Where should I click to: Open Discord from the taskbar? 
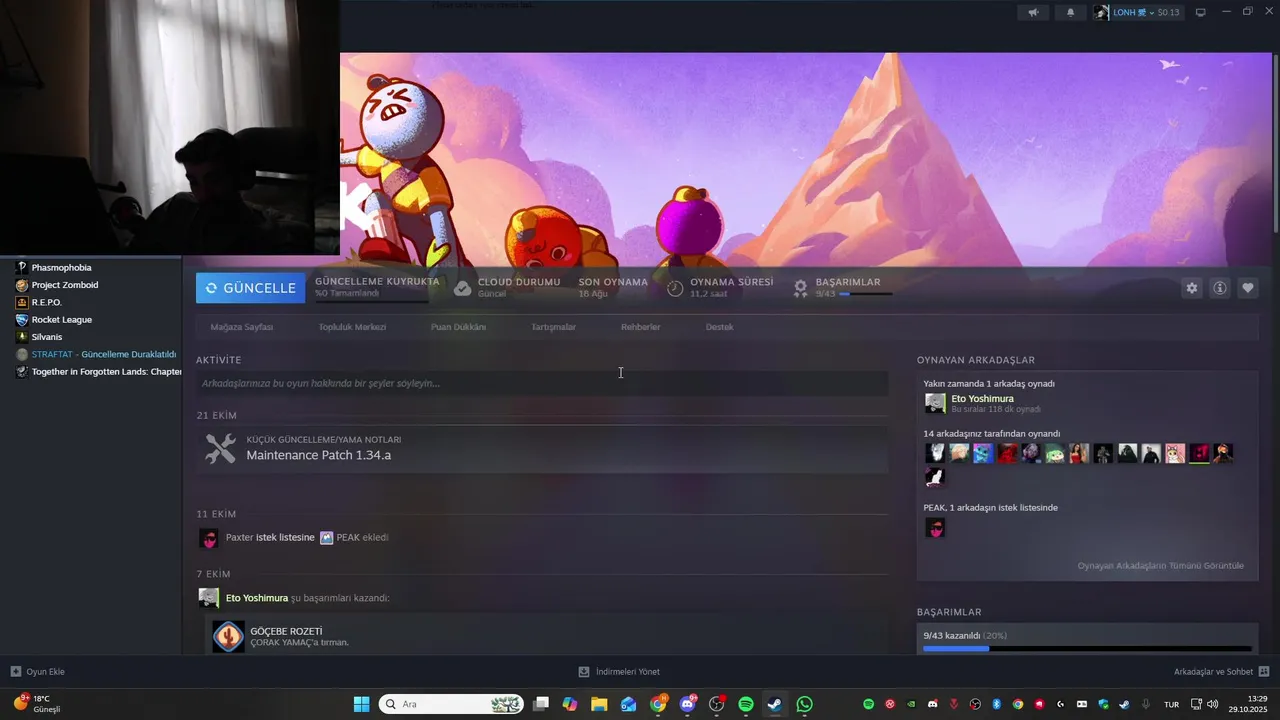[687, 704]
